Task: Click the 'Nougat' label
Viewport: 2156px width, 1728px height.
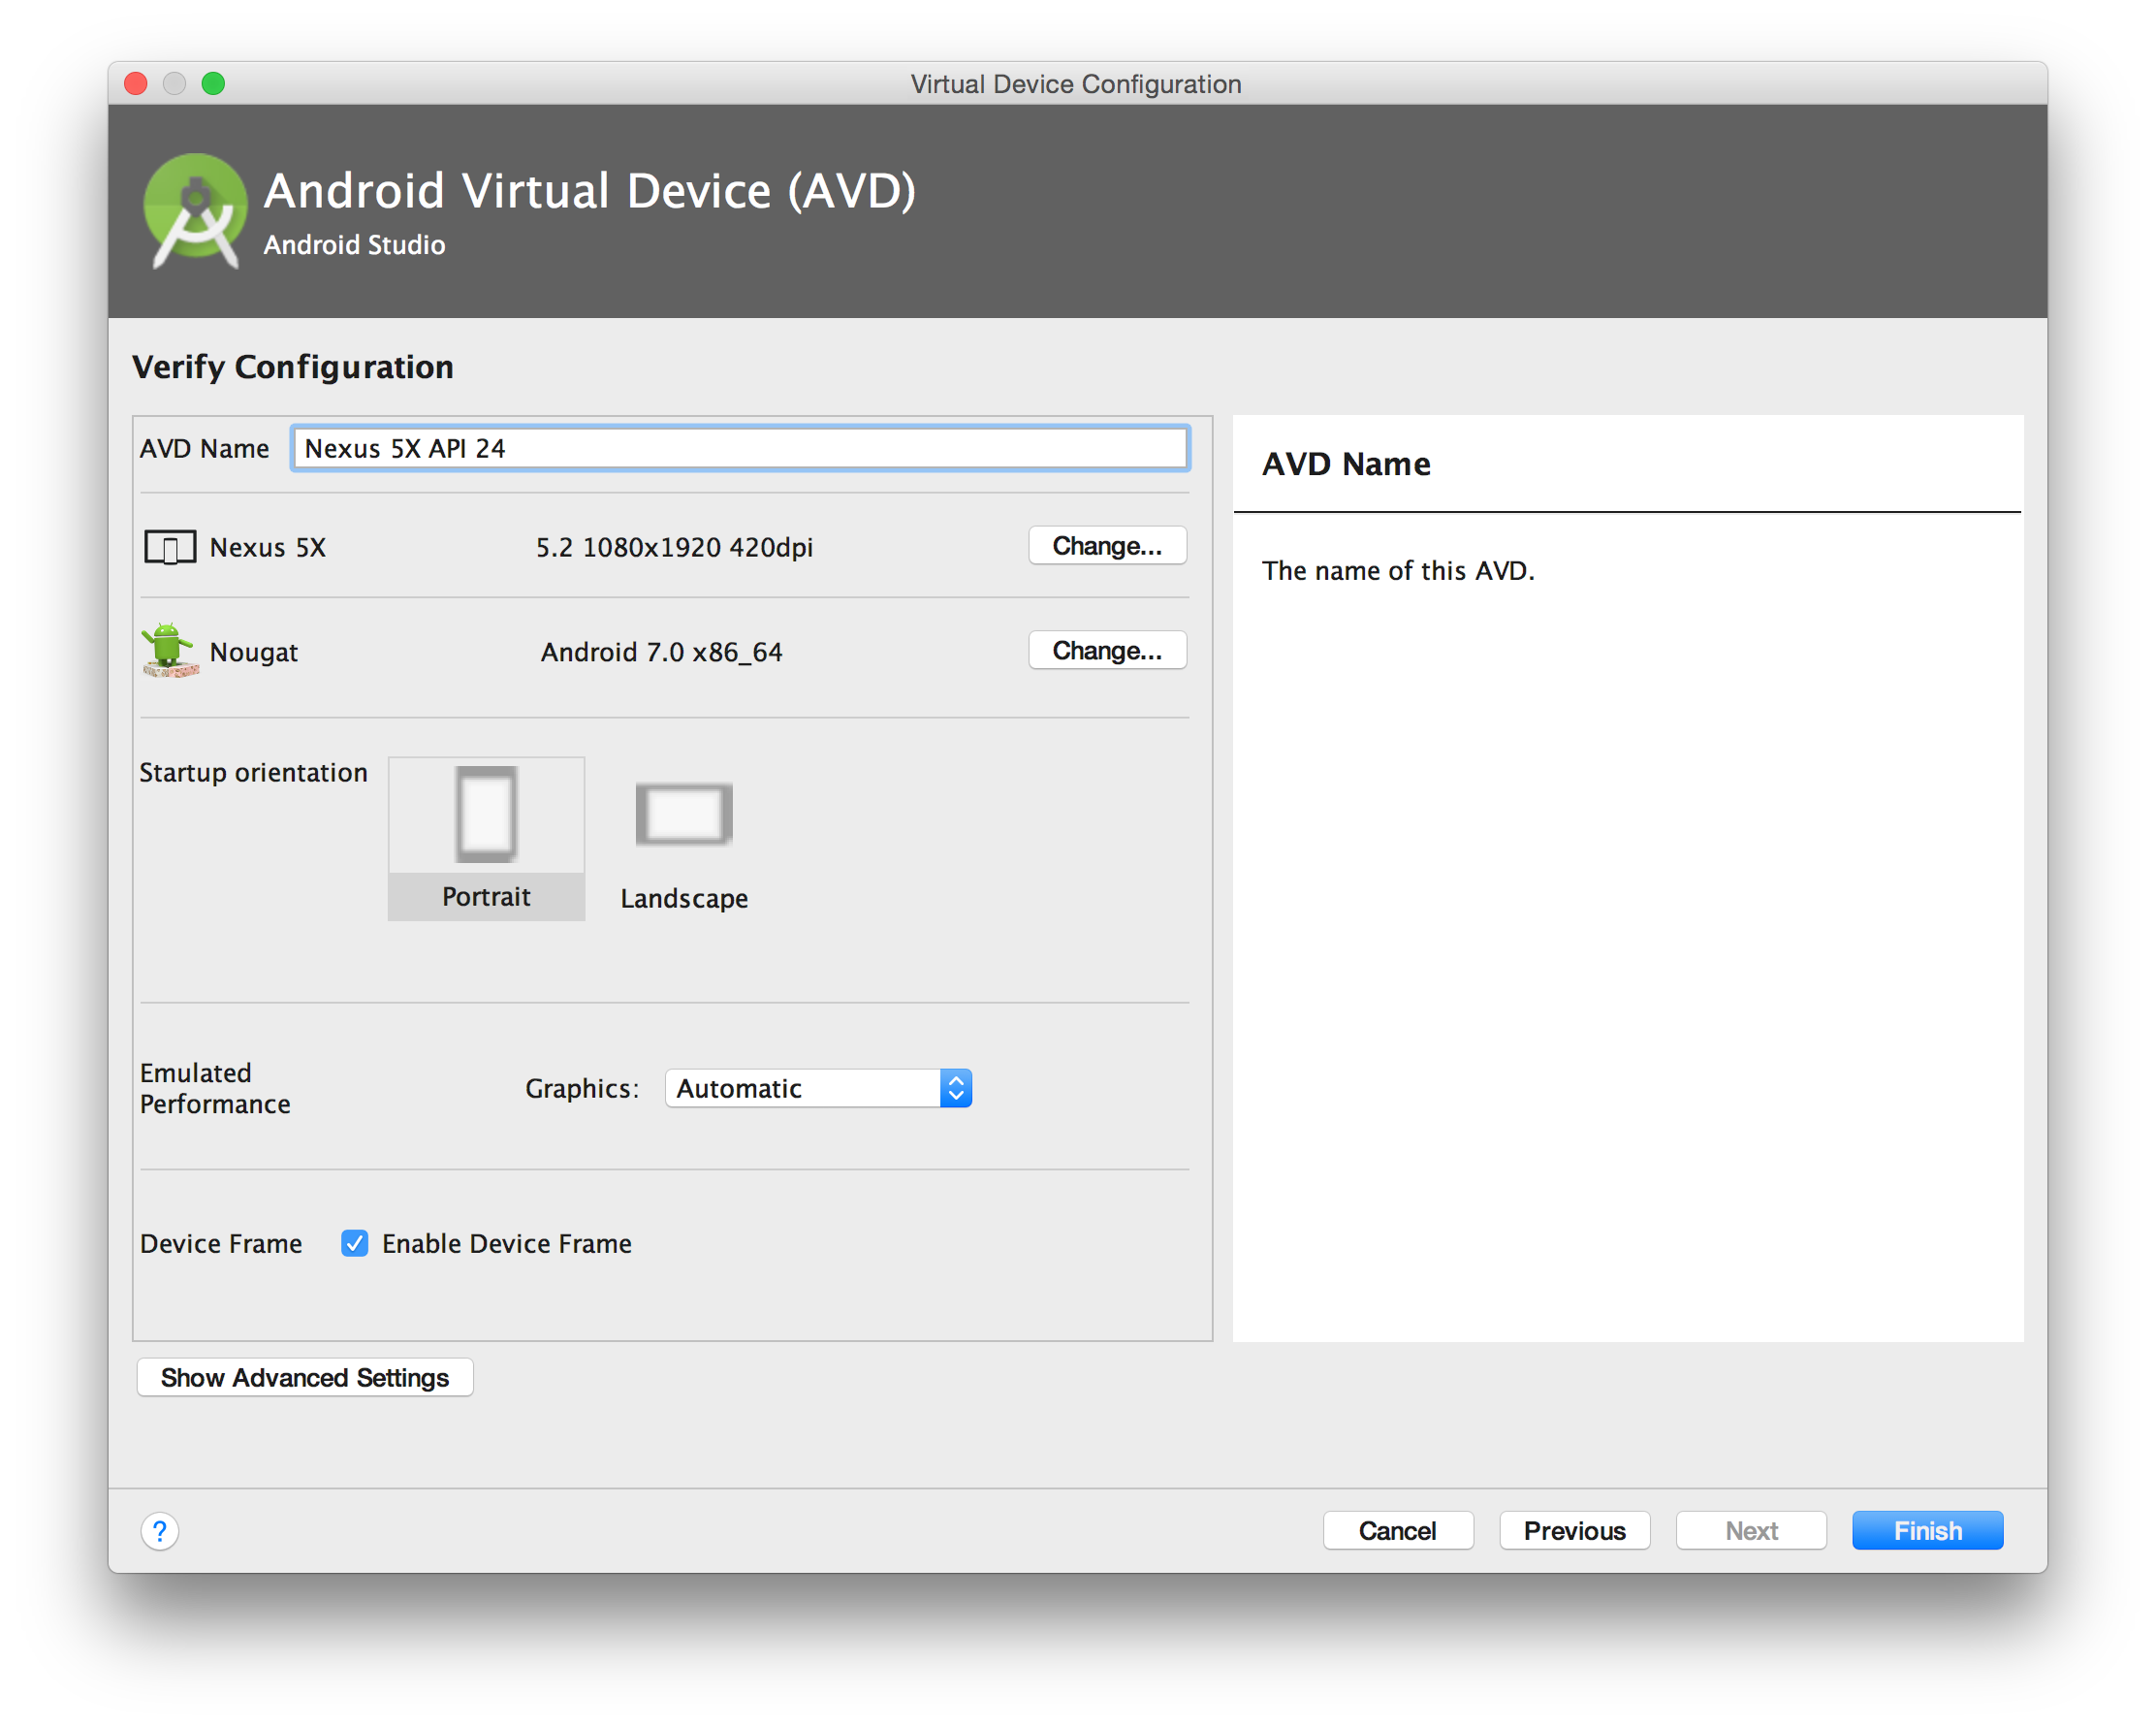Action: 254,653
